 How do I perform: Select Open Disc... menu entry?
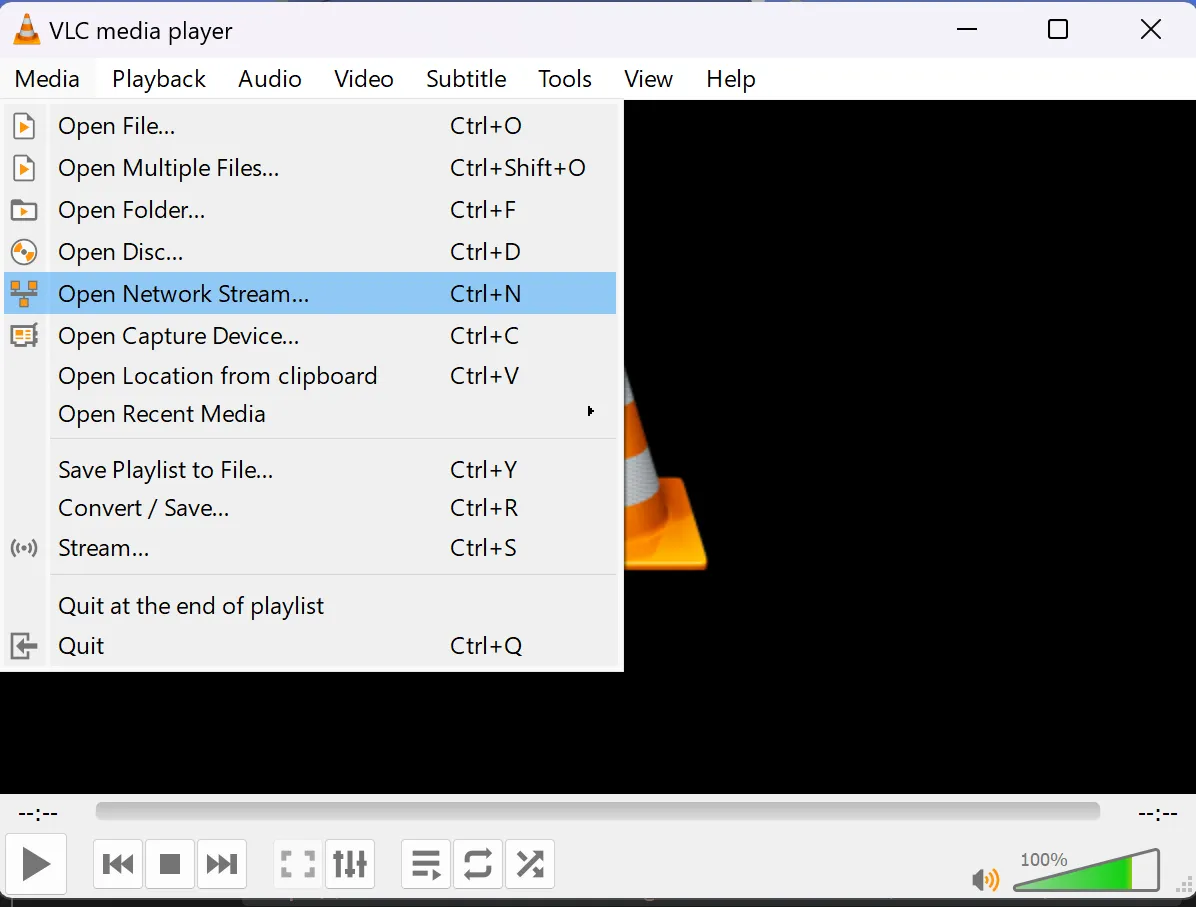click(310, 252)
